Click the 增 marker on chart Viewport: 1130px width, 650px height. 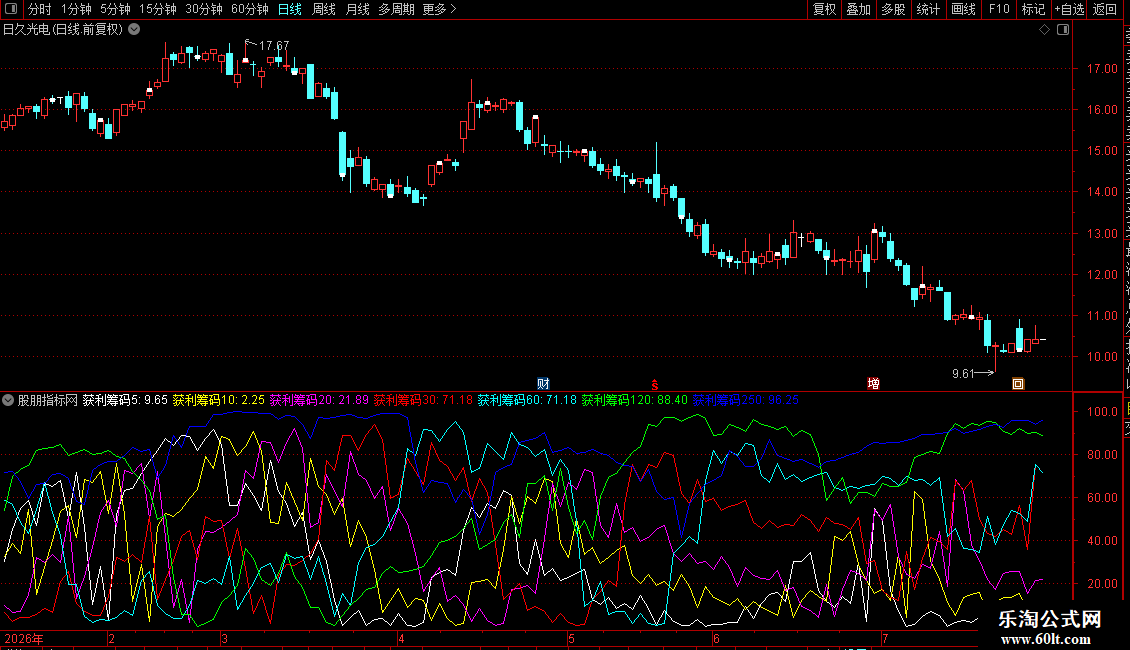click(x=873, y=384)
